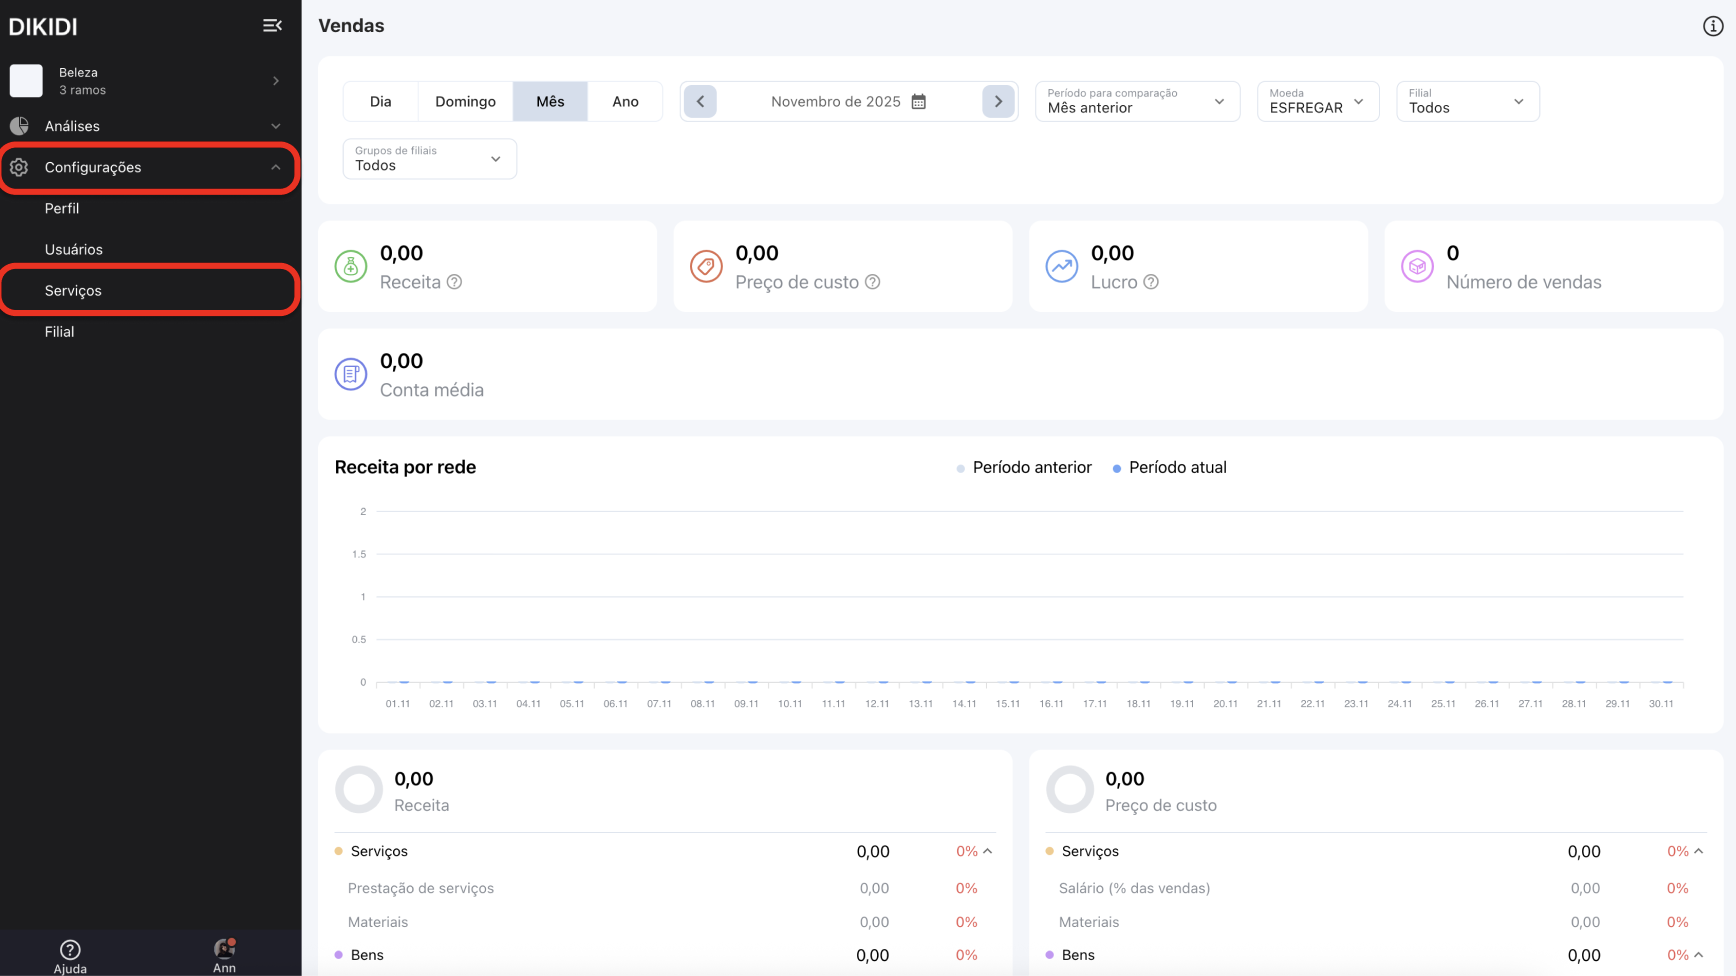Toggle Período atual legend series
This screenshot has width=1736, height=976.
(x=1170, y=468)
